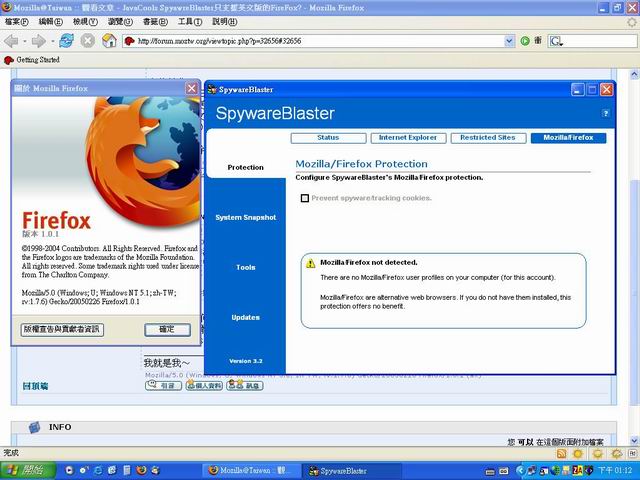This screenshot has width=640, height=480.
Task: Open the Back button history dropdown arrow
Action: pyautogui.click(x=25, y=41)
